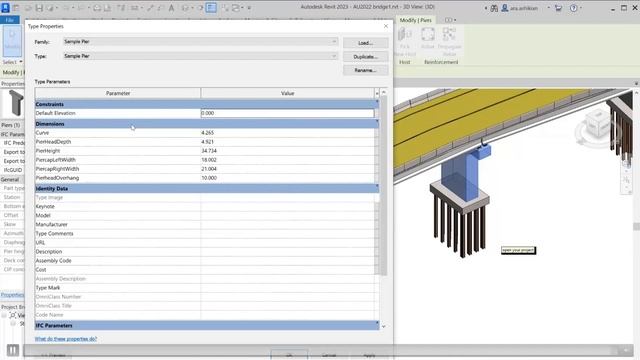Click the Modify tool in ribbon

click(x=12, y=40)
